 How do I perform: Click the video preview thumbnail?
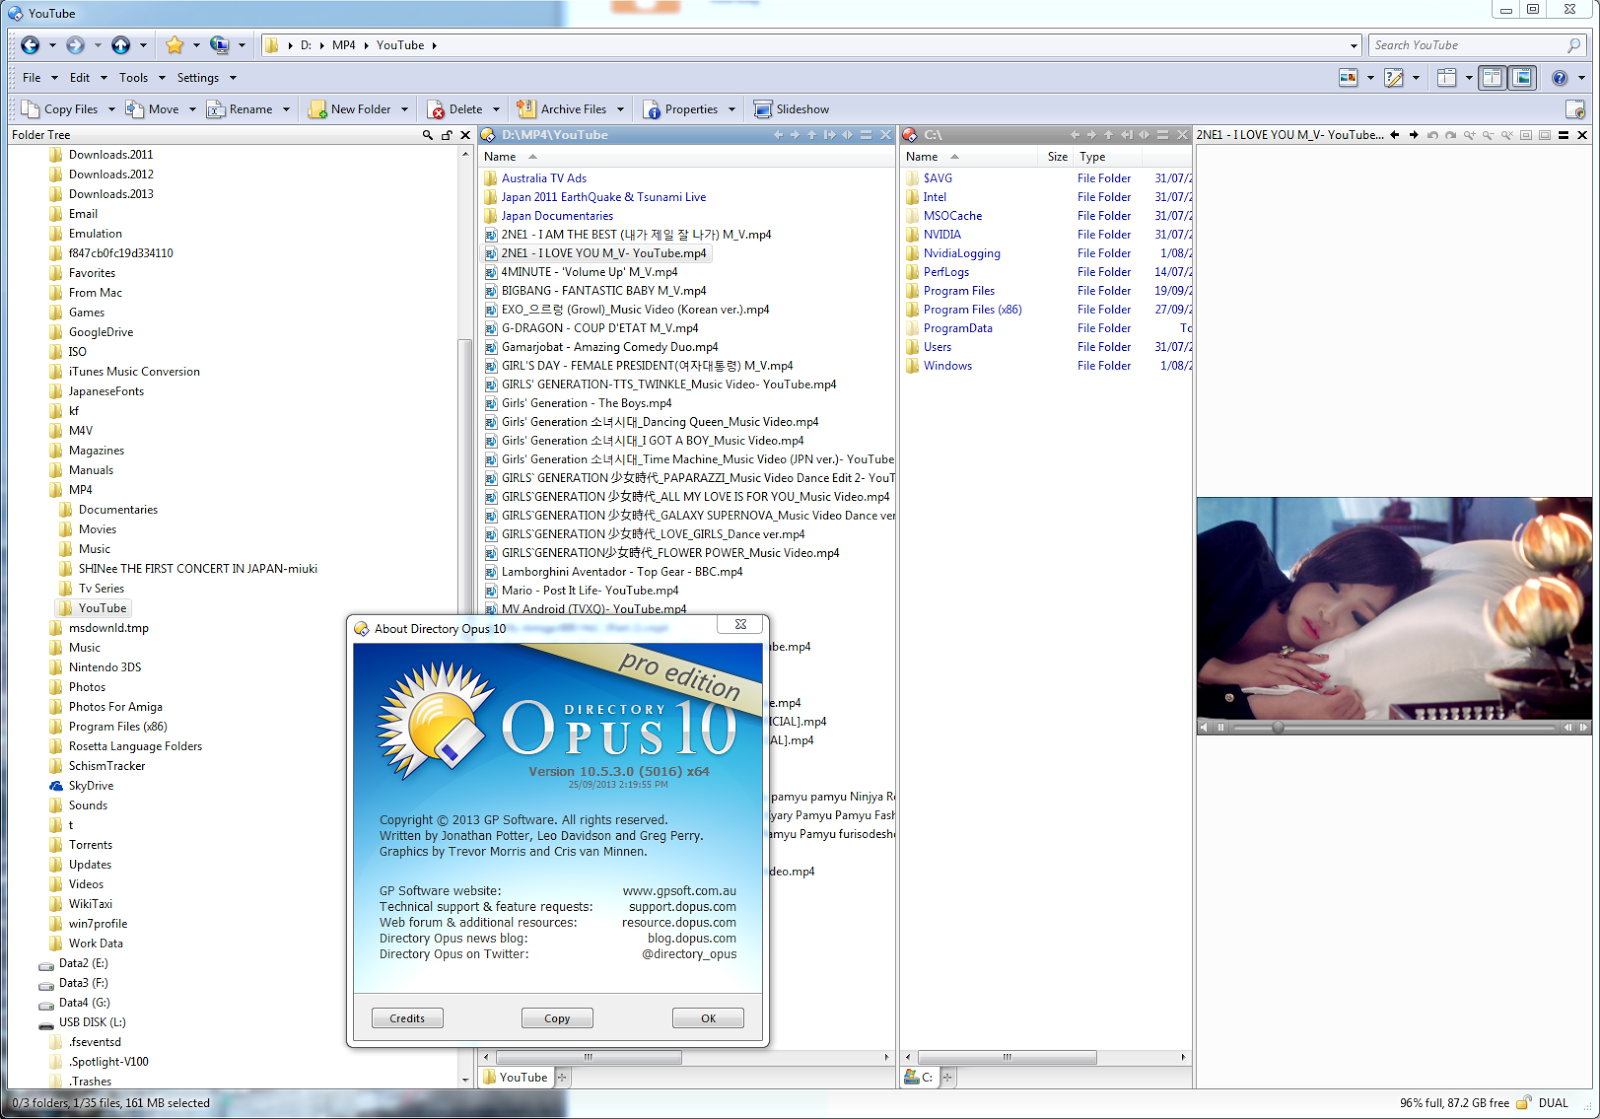[x=1394, y=608]
